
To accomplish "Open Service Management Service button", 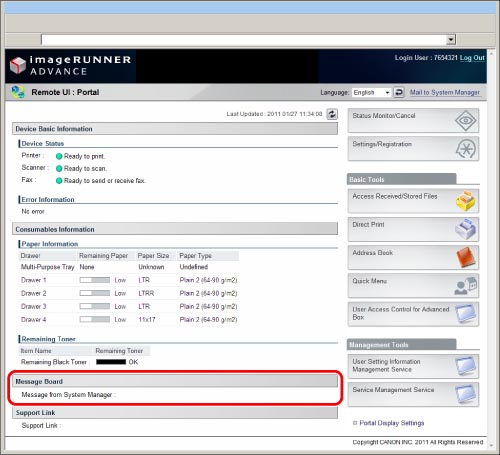I will point(413,394).
